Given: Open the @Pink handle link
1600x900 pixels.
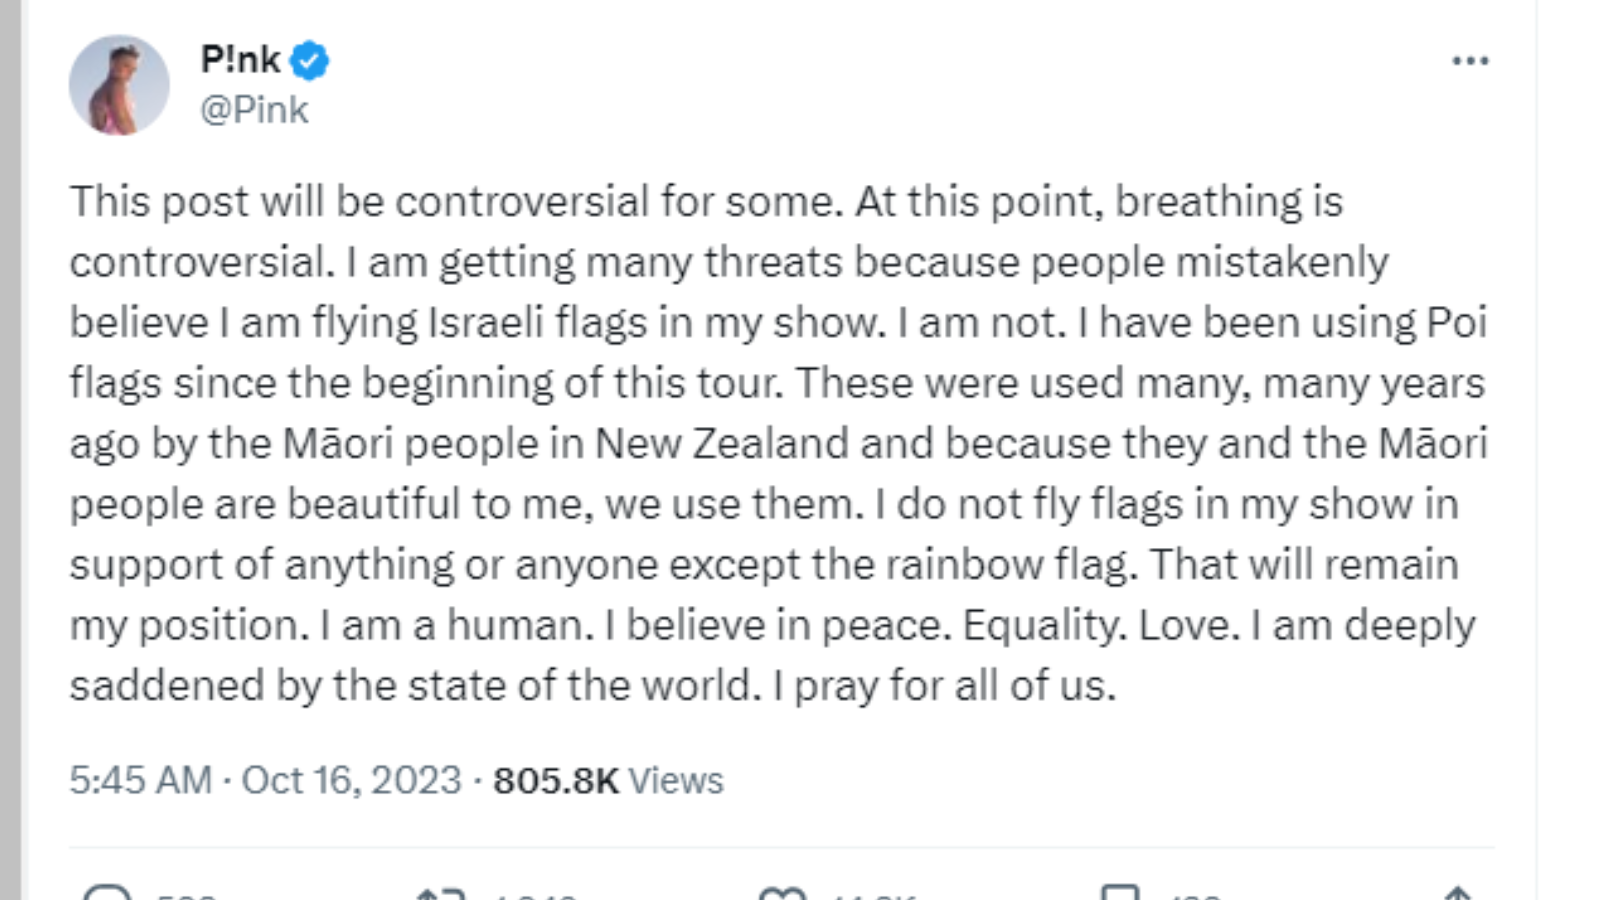Looking at the screenshot, I should pos(254,109).
